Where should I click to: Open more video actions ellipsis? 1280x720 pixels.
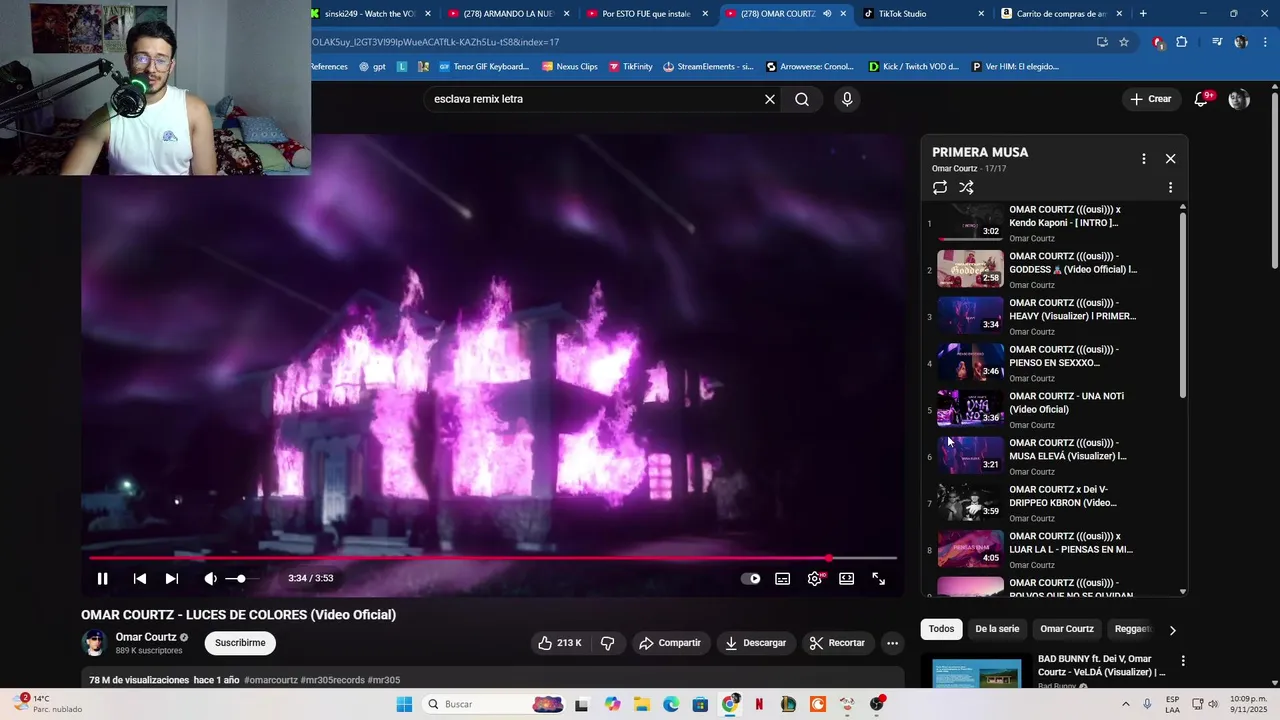(893, 643)
